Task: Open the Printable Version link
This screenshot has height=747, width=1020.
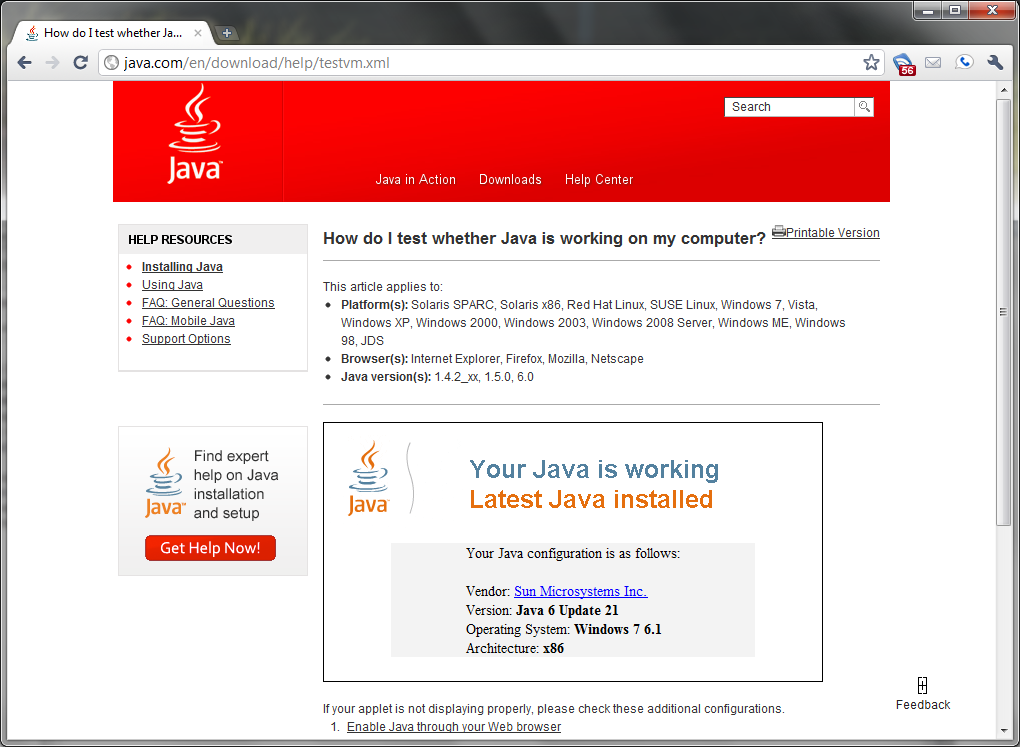Action: click(x=832, y=233)
